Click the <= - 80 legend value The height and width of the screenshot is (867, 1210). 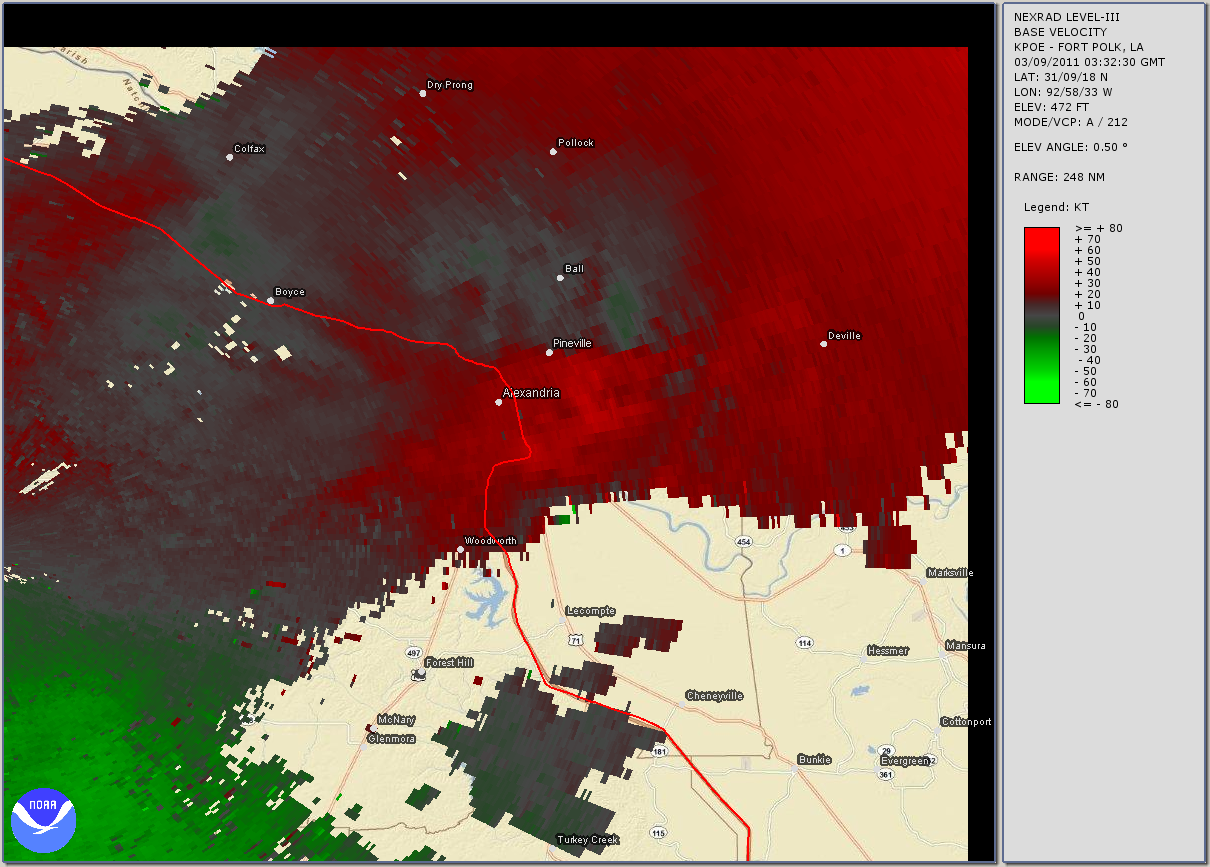point(1096,404)
